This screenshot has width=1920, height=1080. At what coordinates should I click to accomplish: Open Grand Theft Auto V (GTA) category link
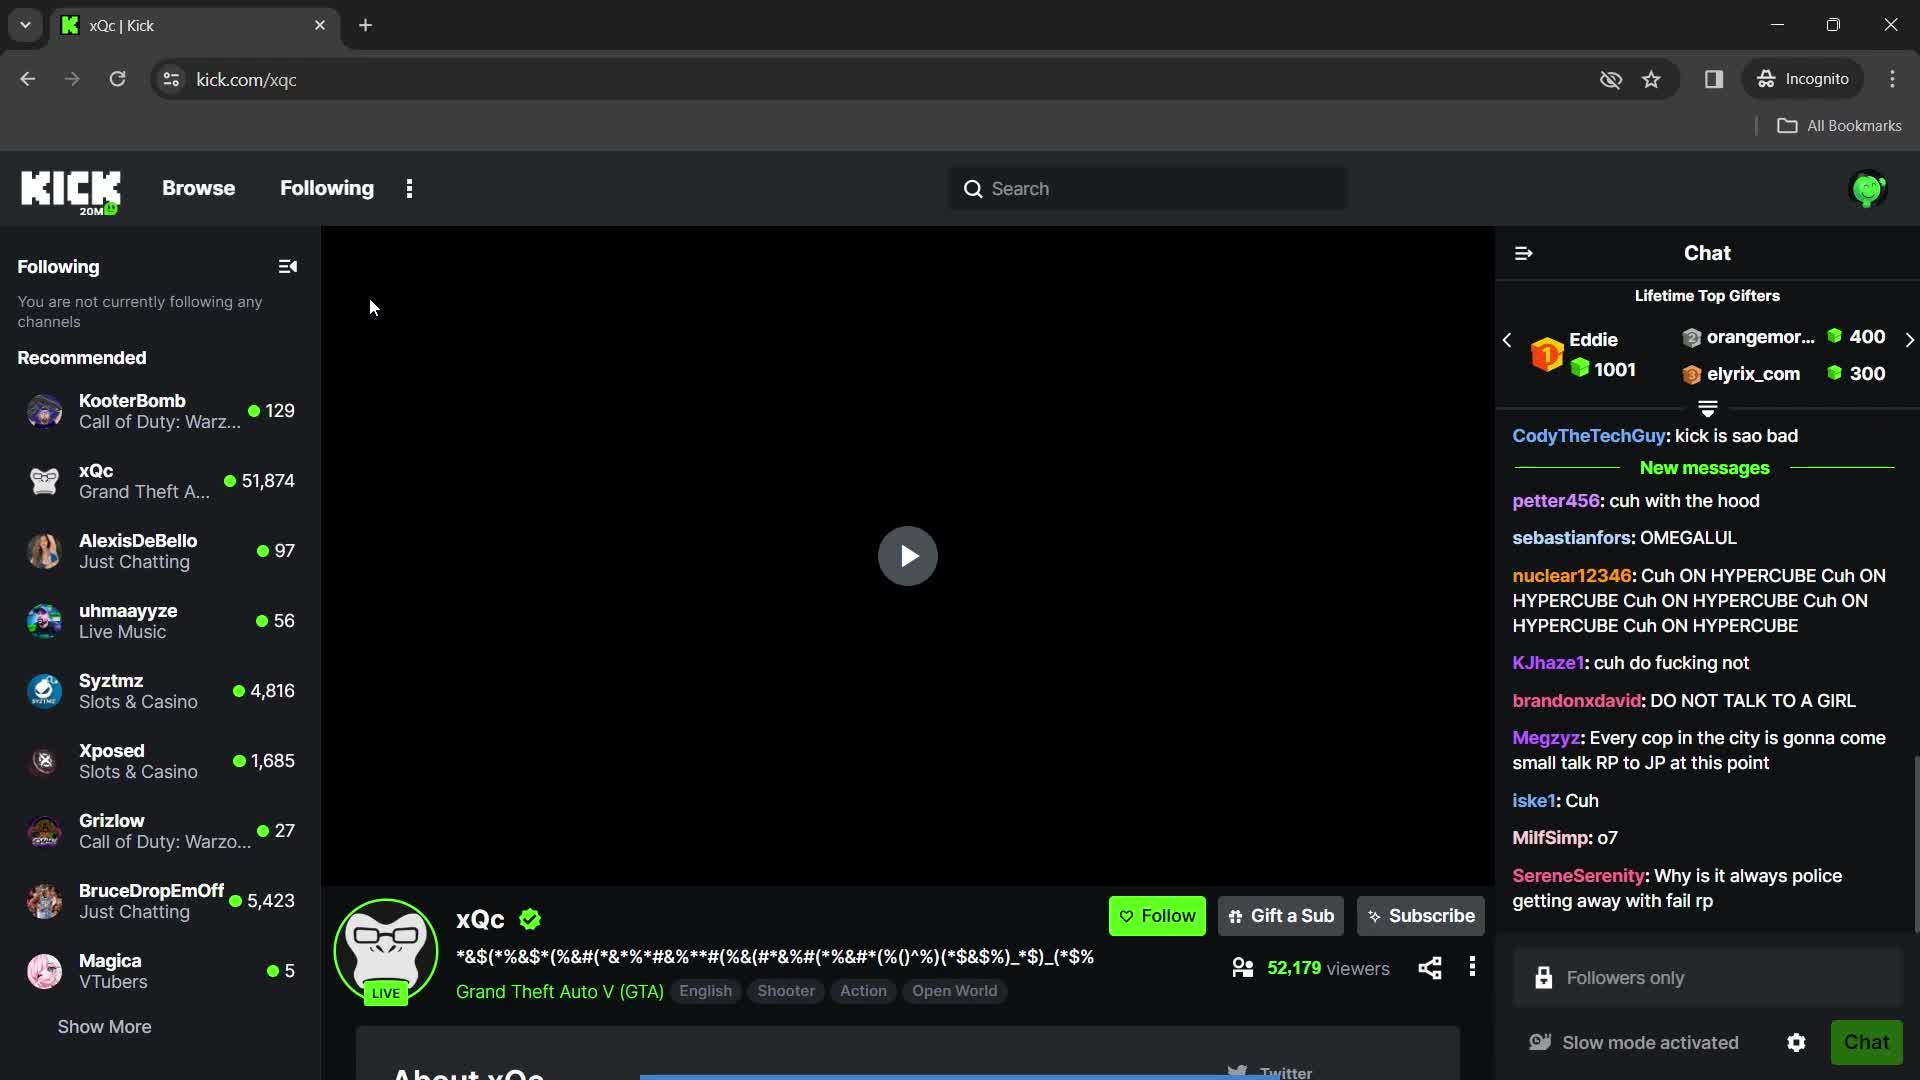[560, 991]
